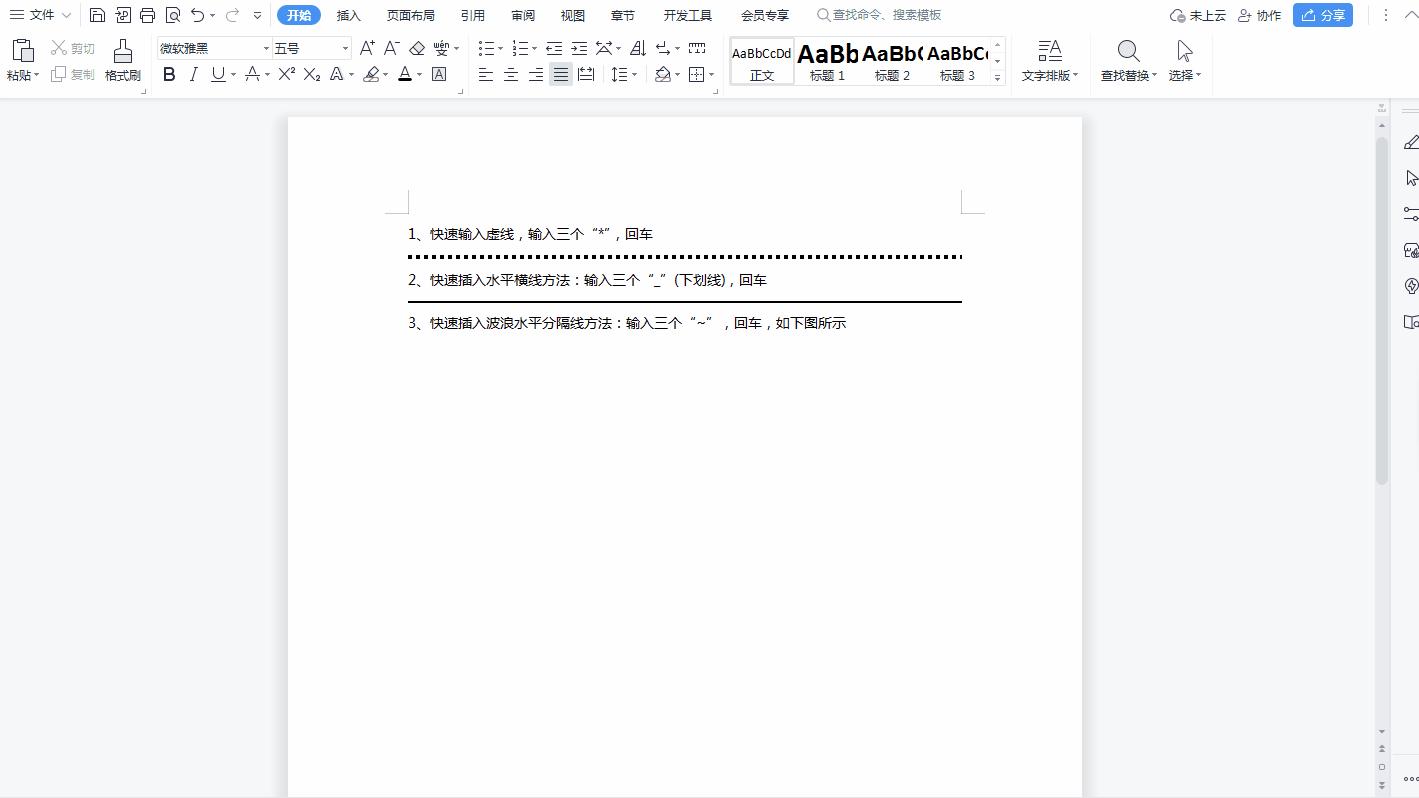Open the text highlight tool
The width and height of the screenshot is (1419, 798).
click(371, 73)
